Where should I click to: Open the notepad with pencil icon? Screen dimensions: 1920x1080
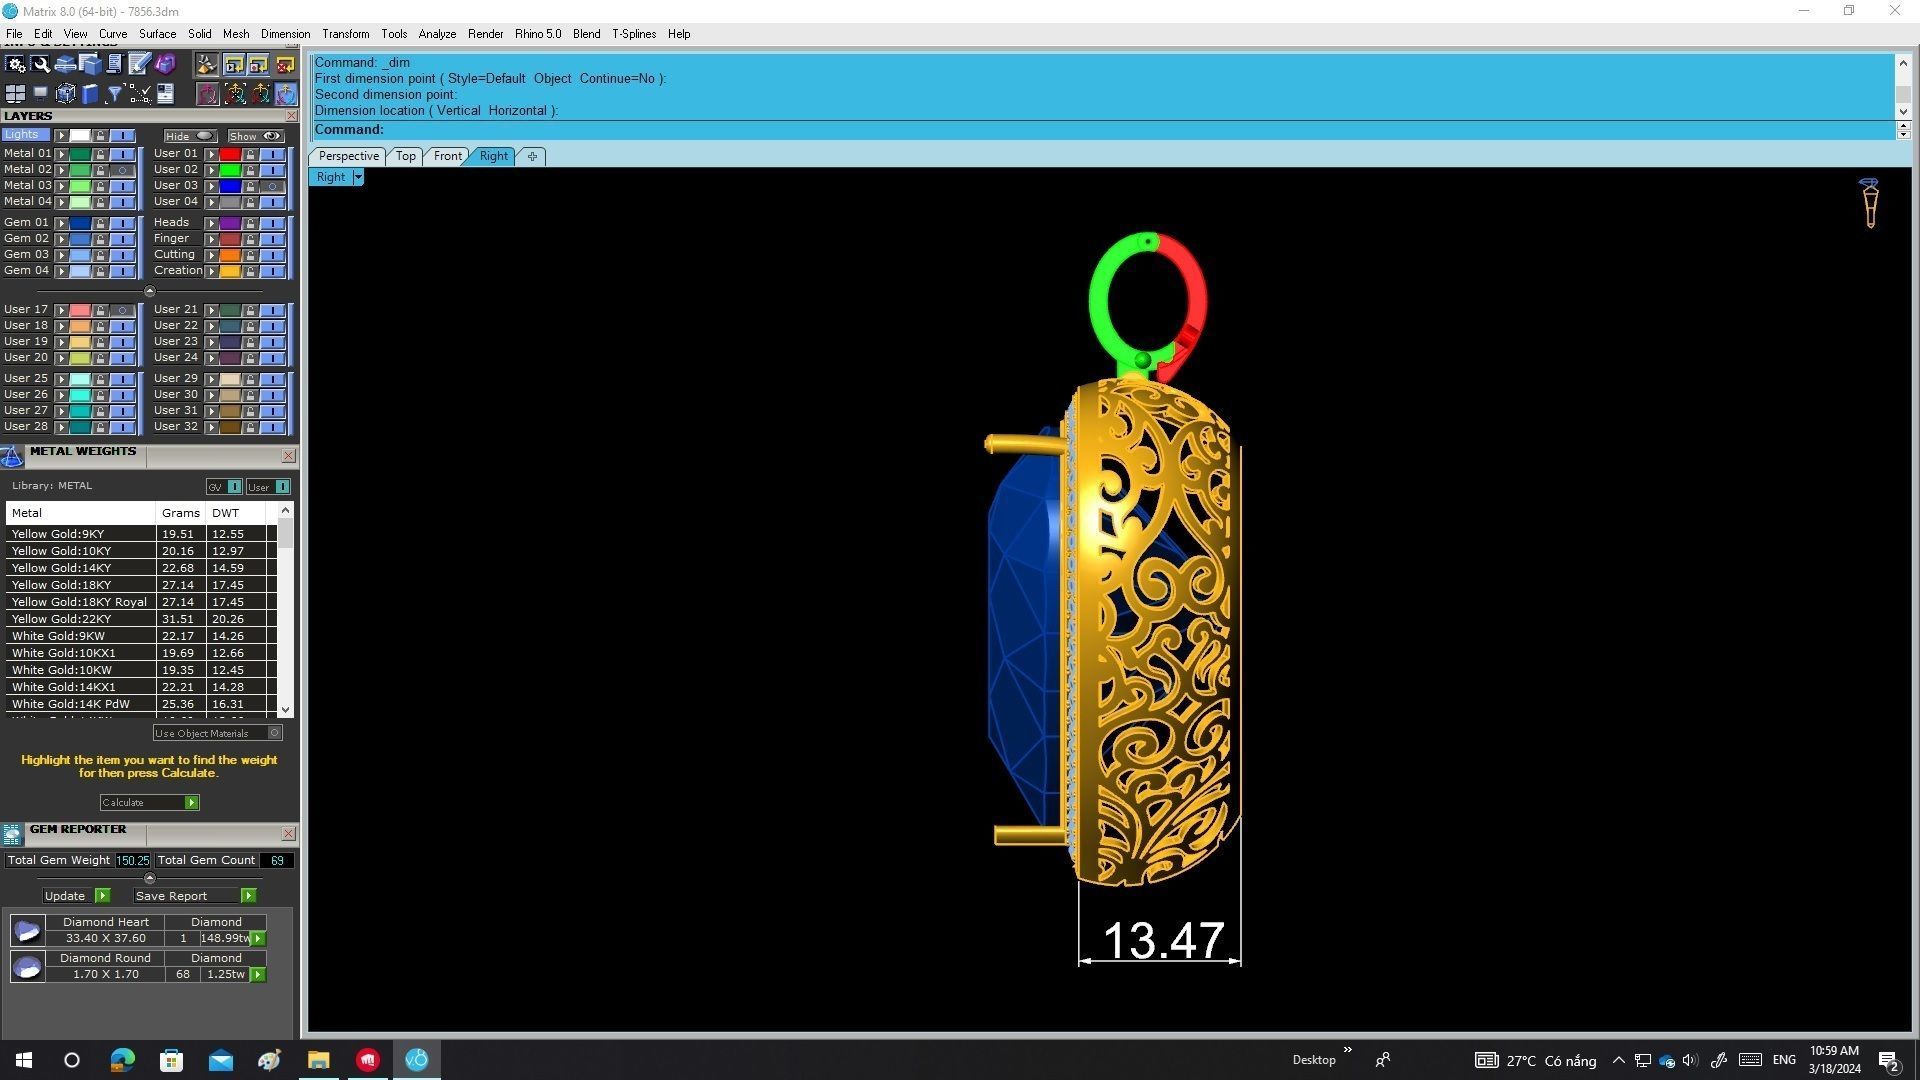pos(139,64)
